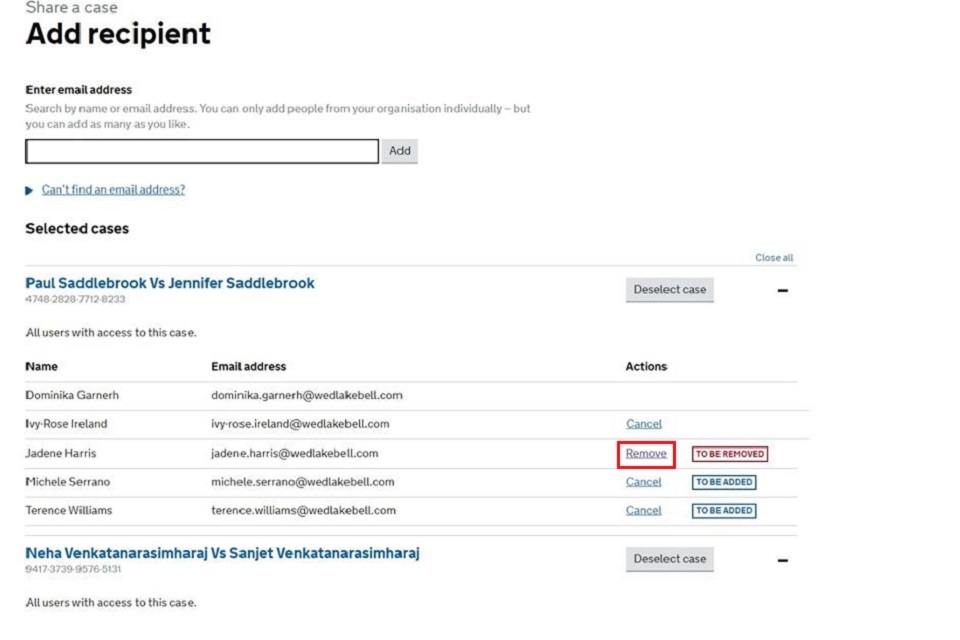Click the Actions column header
Viewport: 960px width, 640px height.
tap(646, 367)
